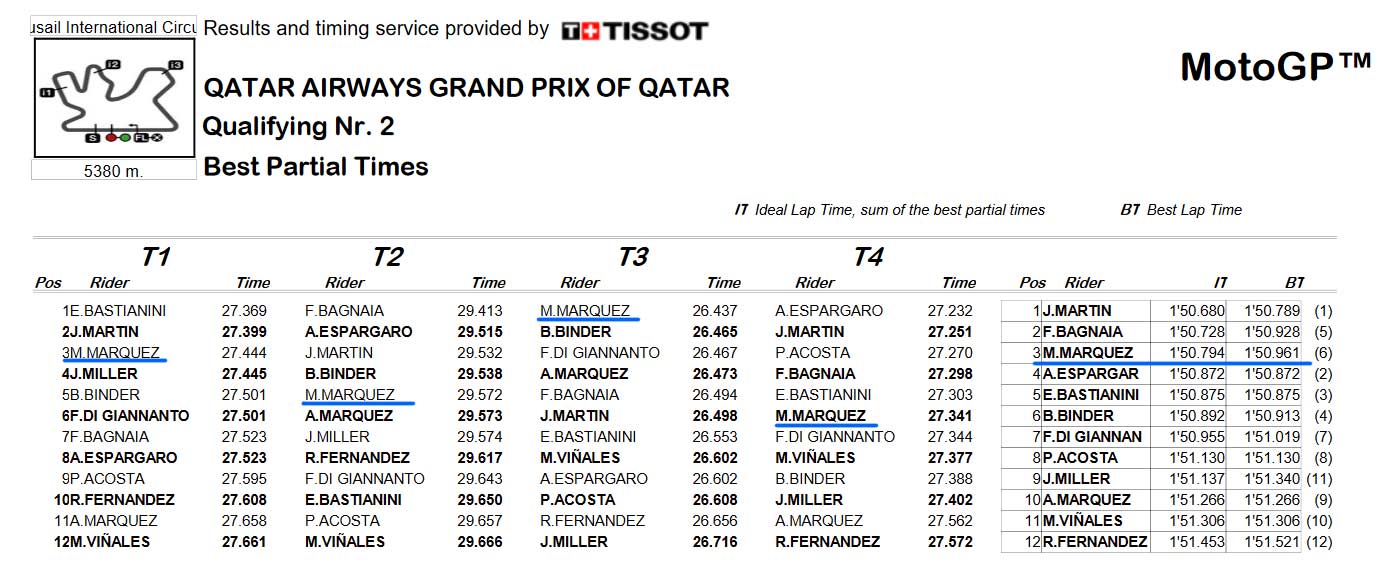
Task: Click R.FERNANDEZ in the last results row
Action: [x=1095, y=541]
